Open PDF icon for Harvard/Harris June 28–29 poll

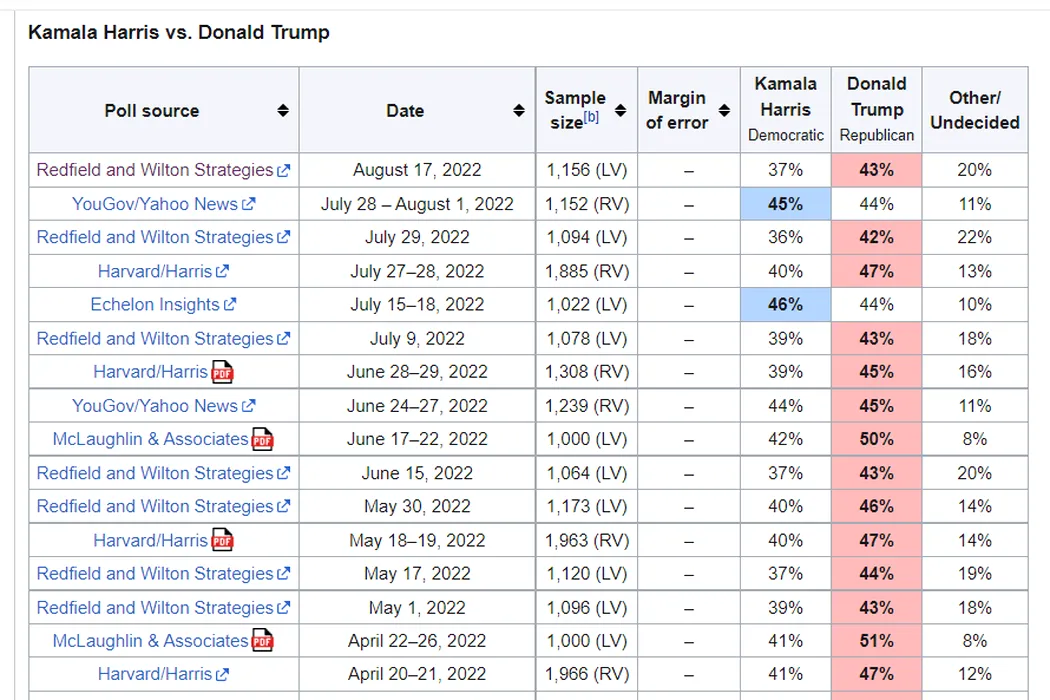(x=222, y=372)
